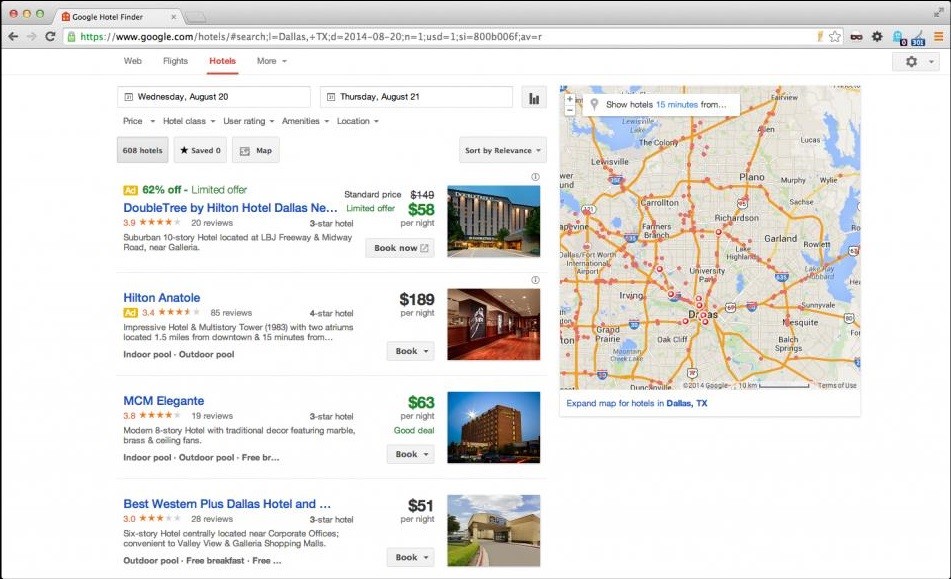Image resolution: width=951 pixels, height=579 pixels.
Task: Open the MCM Elegante hotel link
Action: 164,401
